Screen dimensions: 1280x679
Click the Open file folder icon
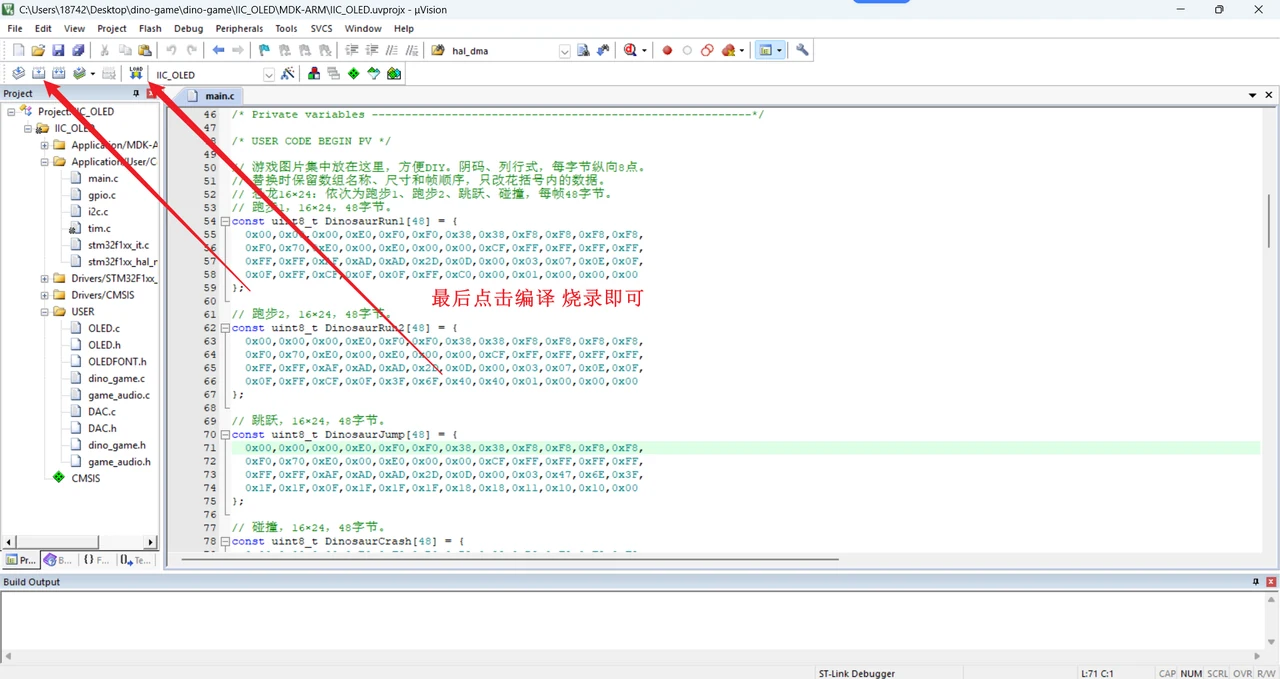38,51
